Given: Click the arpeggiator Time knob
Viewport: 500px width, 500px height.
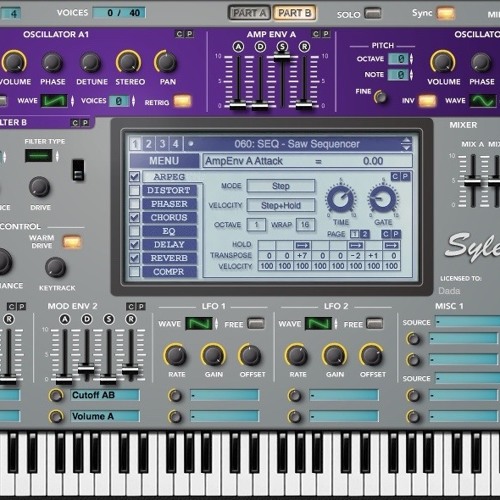Looking at the screenshot, I should (x=341, y=199).
